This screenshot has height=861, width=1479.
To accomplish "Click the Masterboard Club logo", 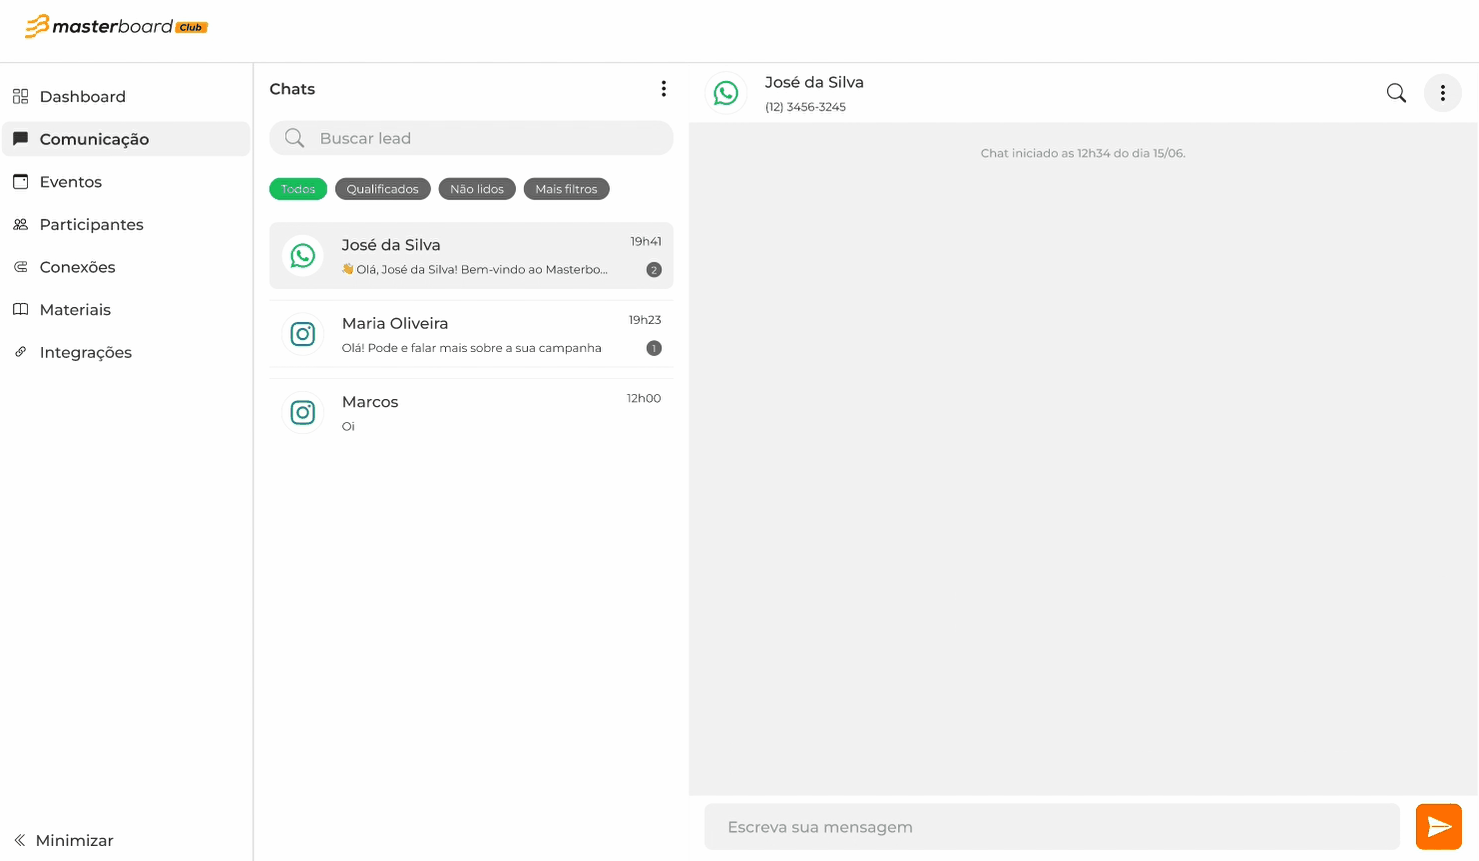I will tap(116, 27).
